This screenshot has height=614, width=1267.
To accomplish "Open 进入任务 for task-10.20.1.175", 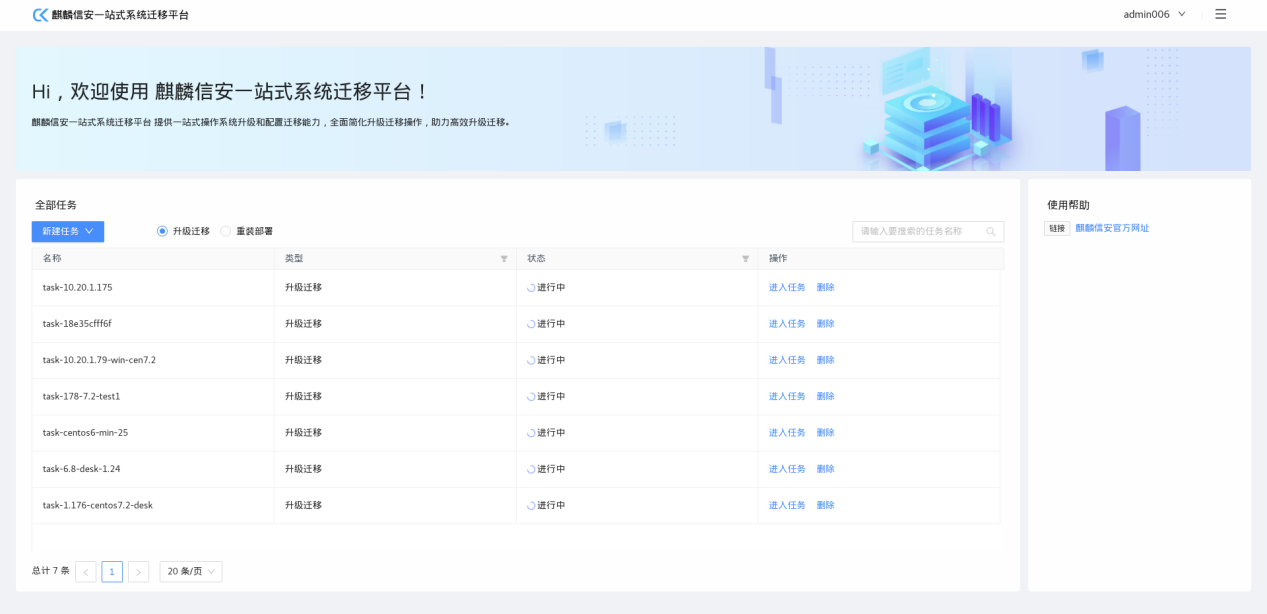I will coord(787,288).
